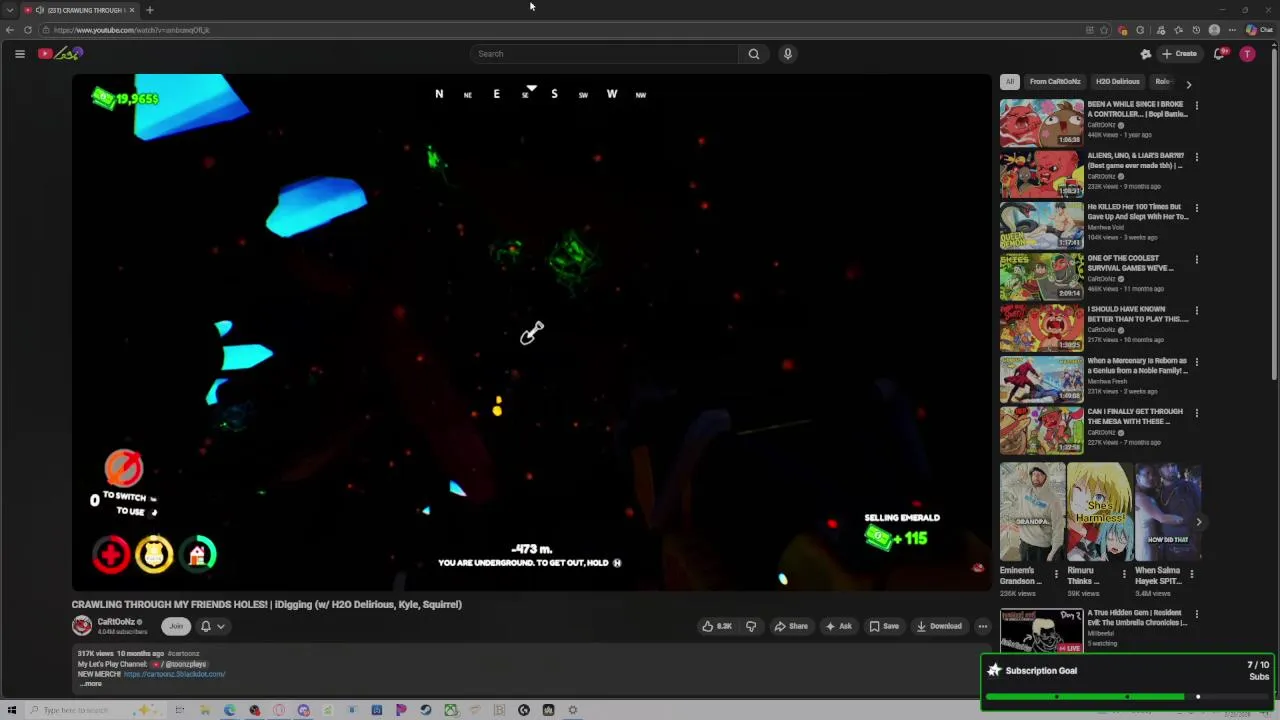Open browser Settings and more ellipsis
The height and width of the screenshot is (720, 1280).
[x=1232, y=30]
